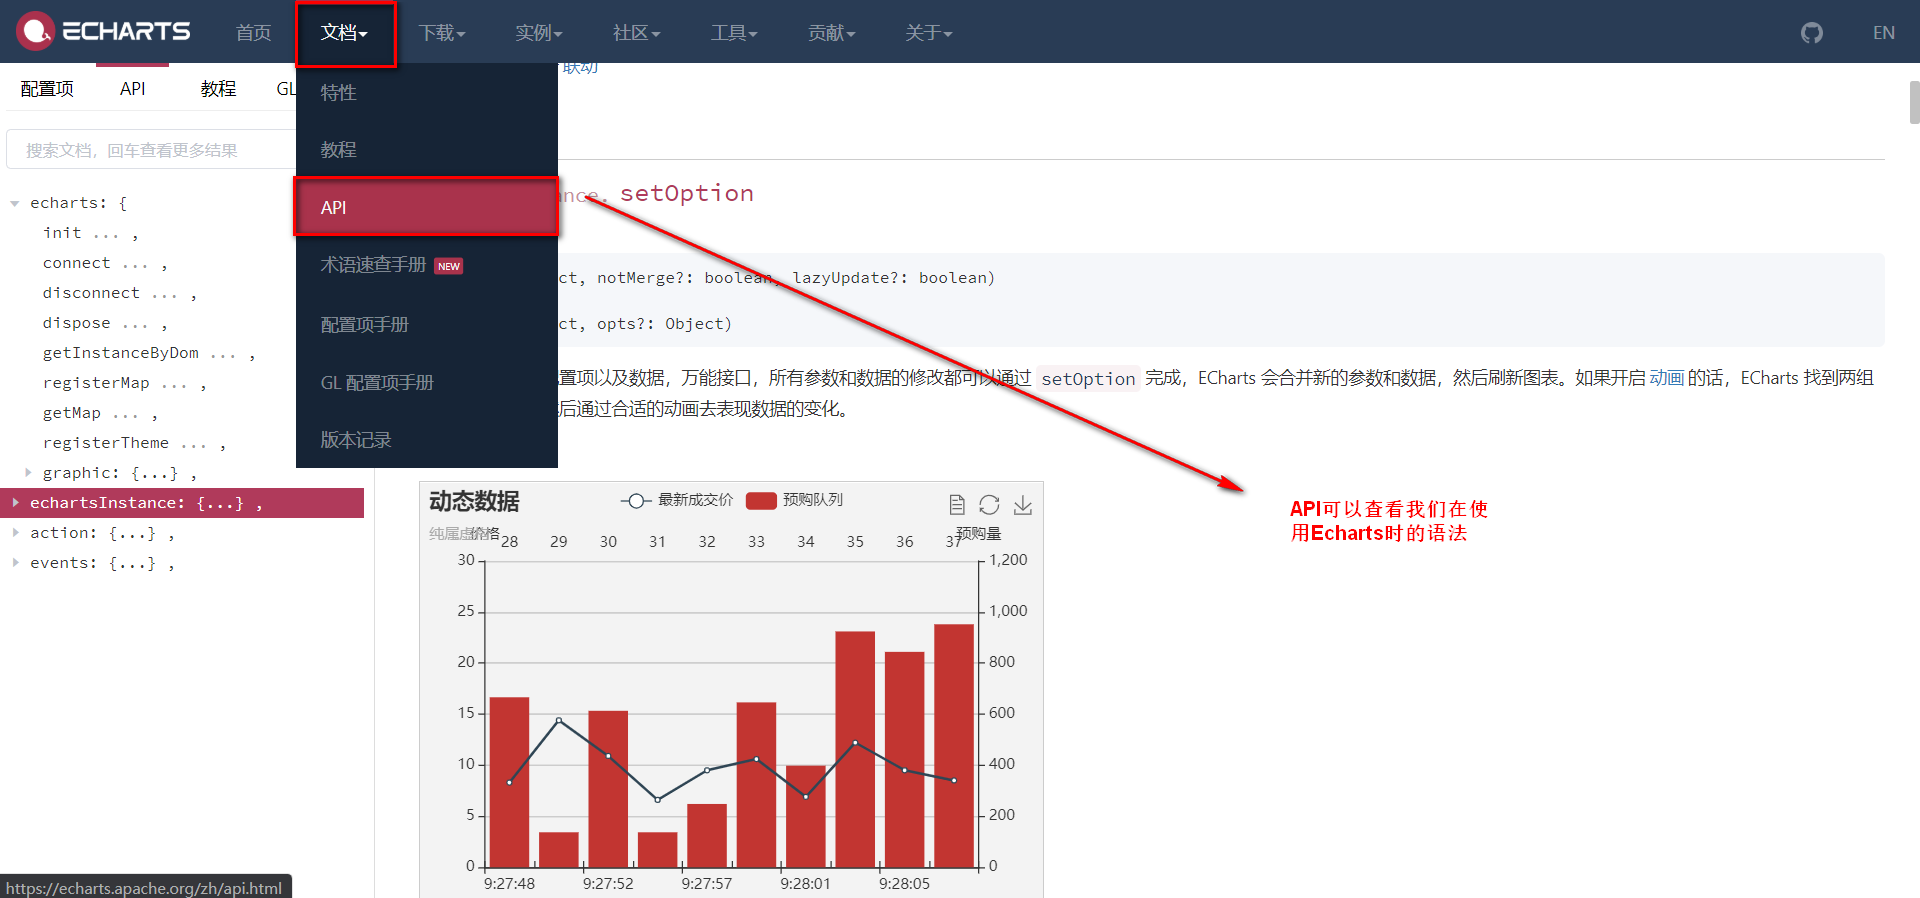Open chart data view icon

(x=956, y=505)
